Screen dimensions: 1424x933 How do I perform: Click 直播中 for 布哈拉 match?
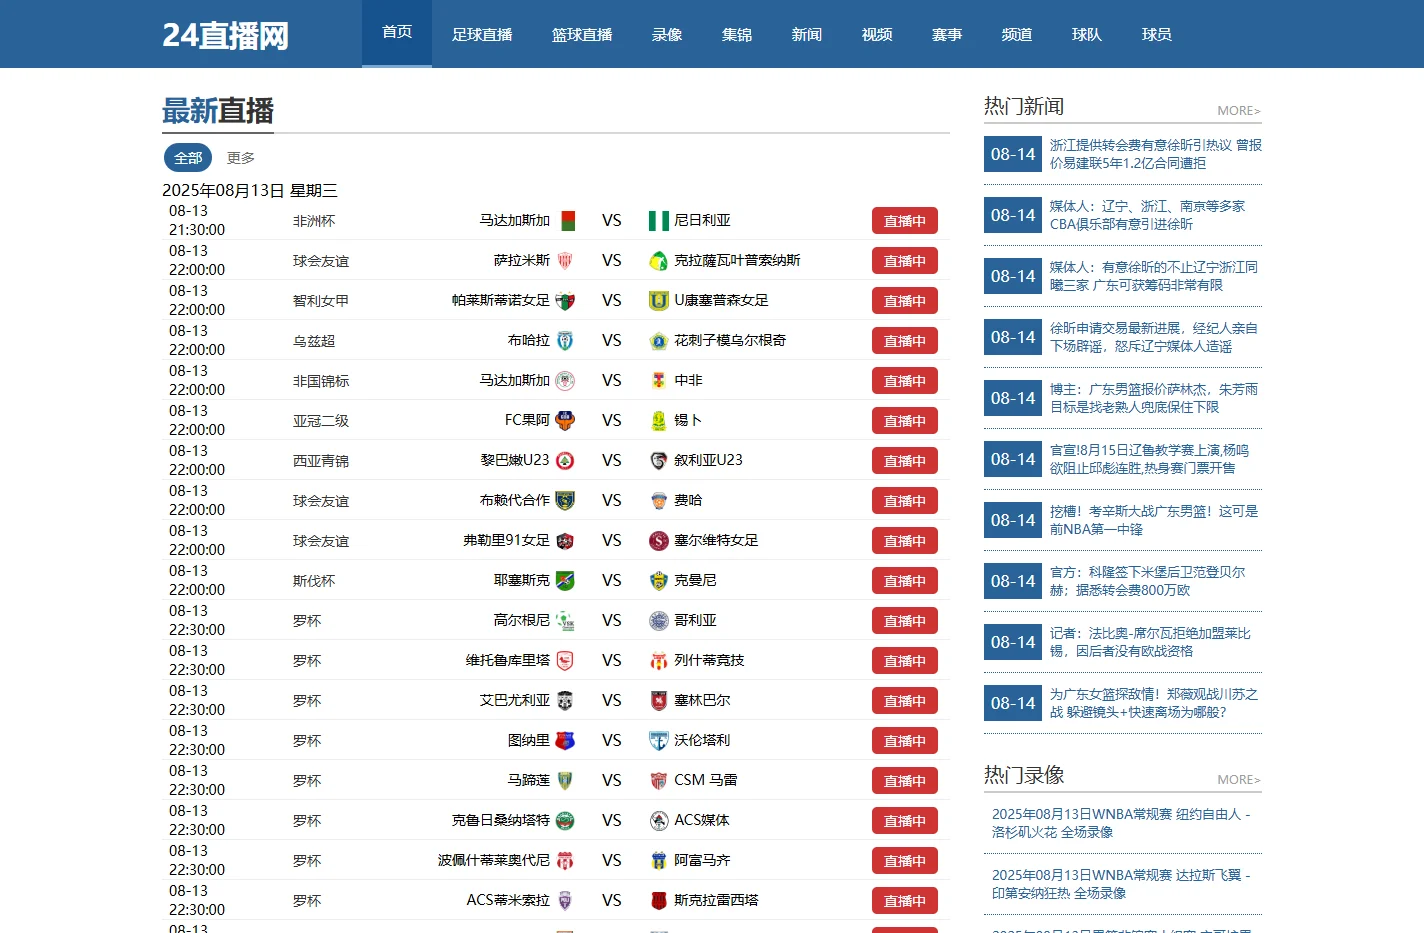pyautogui.click(x=905, y=341)
